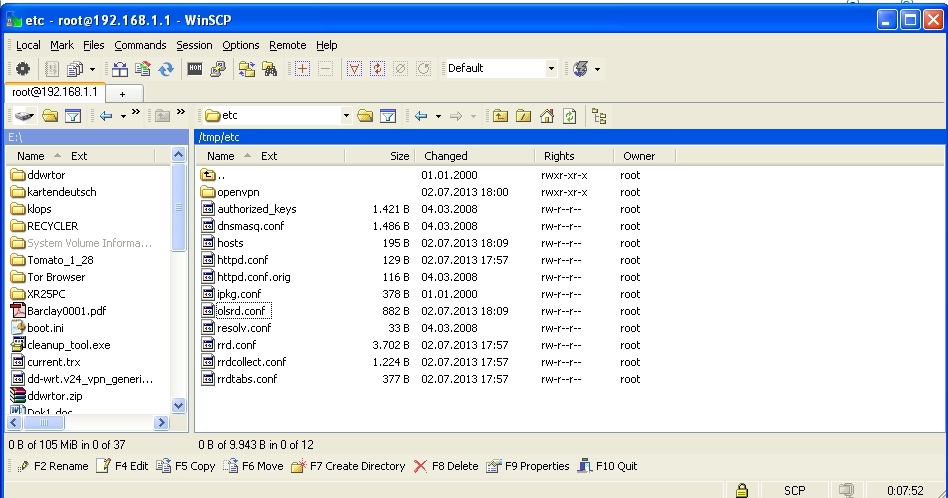Open Find Files binoculars icon
948x498 pixels.
click(270, 69)
